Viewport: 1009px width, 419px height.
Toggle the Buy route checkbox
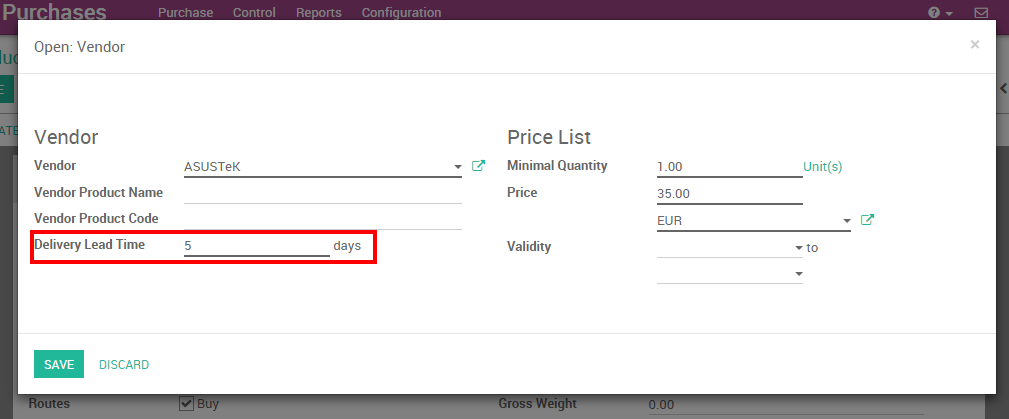pyautogui.click(x=186, y=404)
